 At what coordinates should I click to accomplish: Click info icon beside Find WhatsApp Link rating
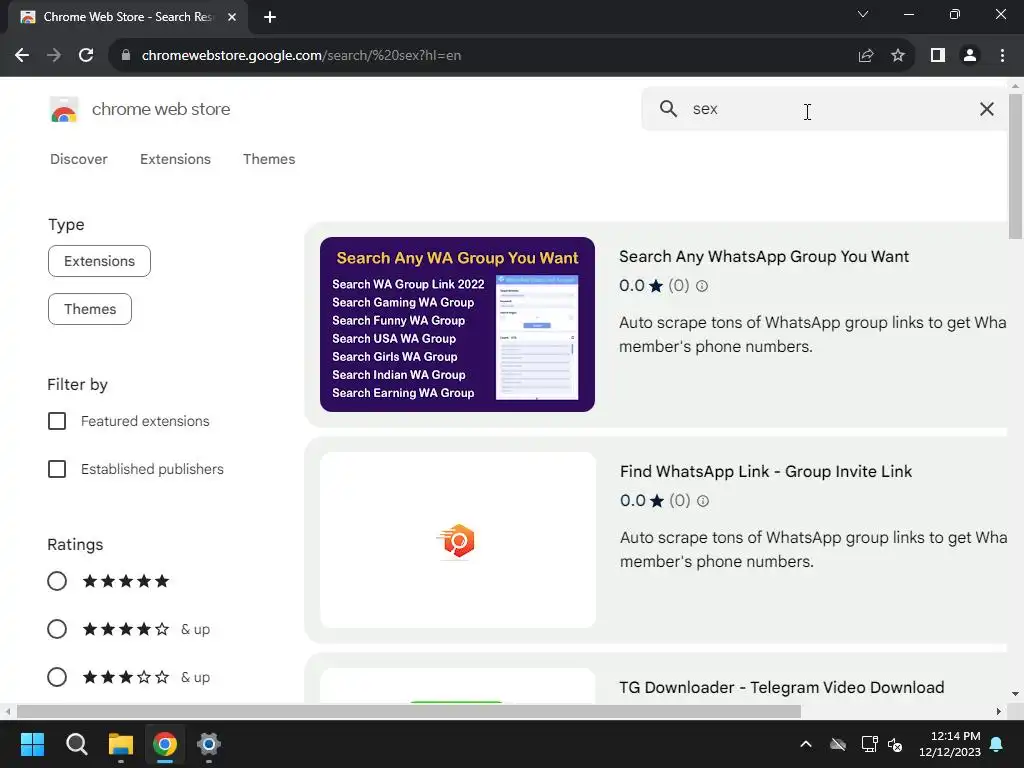coord(703,501)
